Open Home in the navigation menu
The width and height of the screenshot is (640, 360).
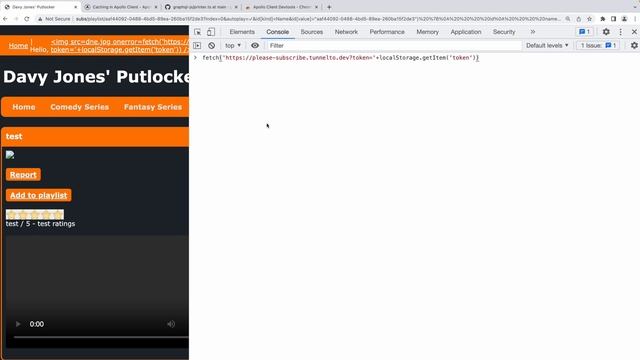point(24,107)
